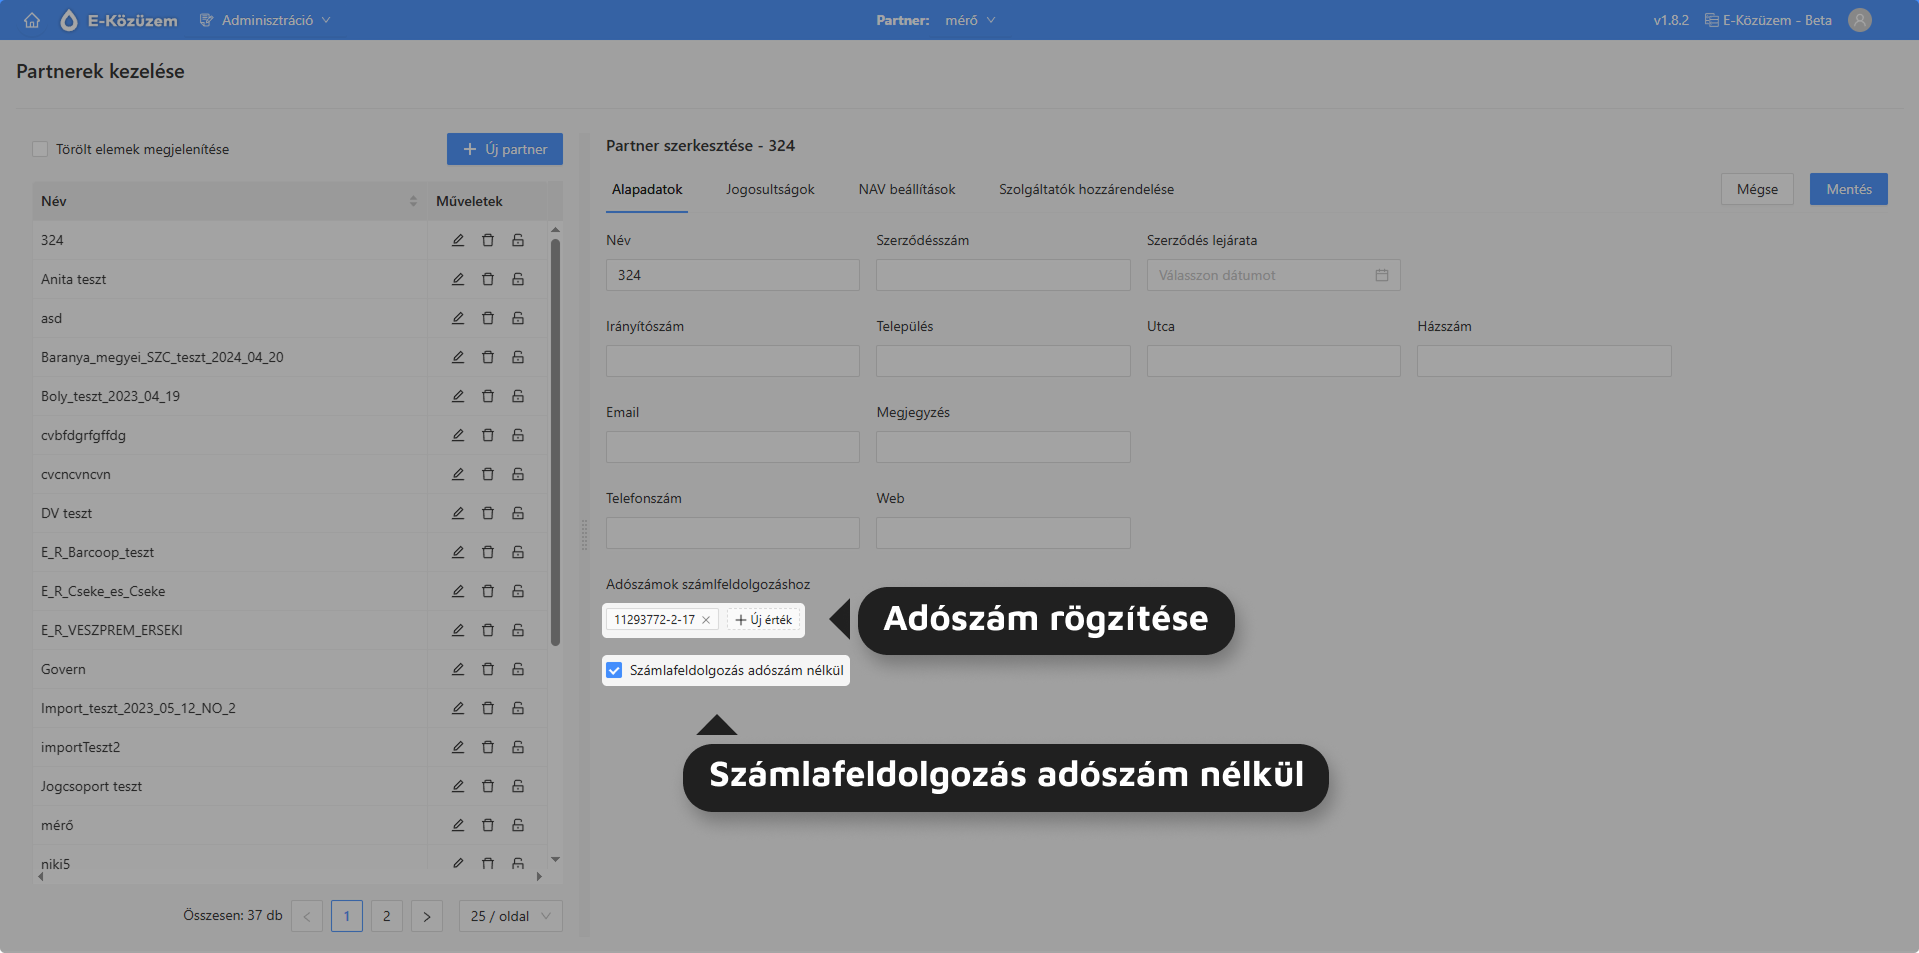The height and width of the screenshot is (953, 1919).
Task: Lock the "importTeszt2" partner entry
Action: tap(518, 747)
